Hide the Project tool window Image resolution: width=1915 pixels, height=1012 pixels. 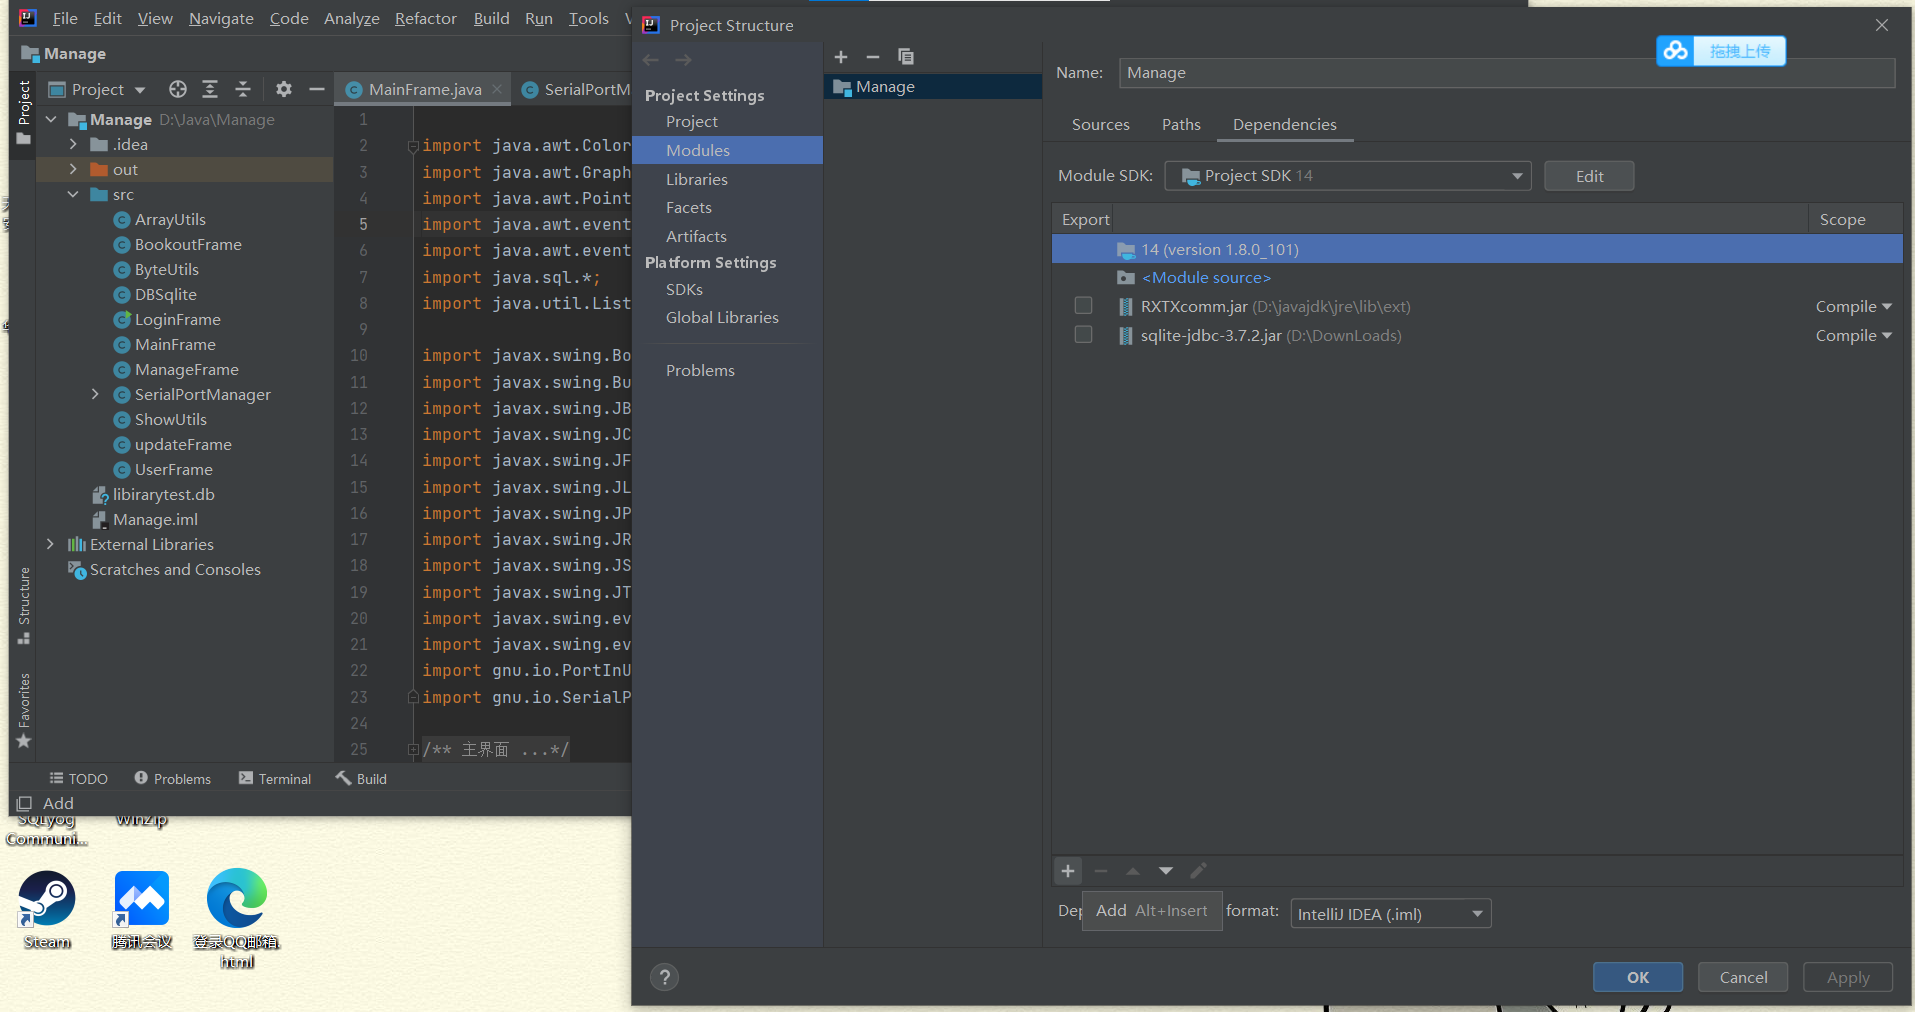pyautogui.click(x=317, y=89)
